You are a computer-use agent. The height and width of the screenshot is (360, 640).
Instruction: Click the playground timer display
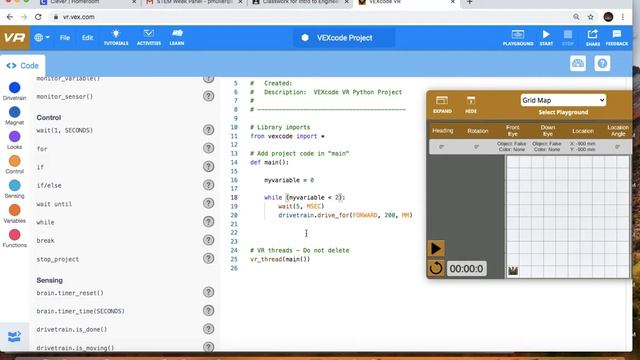tap(466, 269)
